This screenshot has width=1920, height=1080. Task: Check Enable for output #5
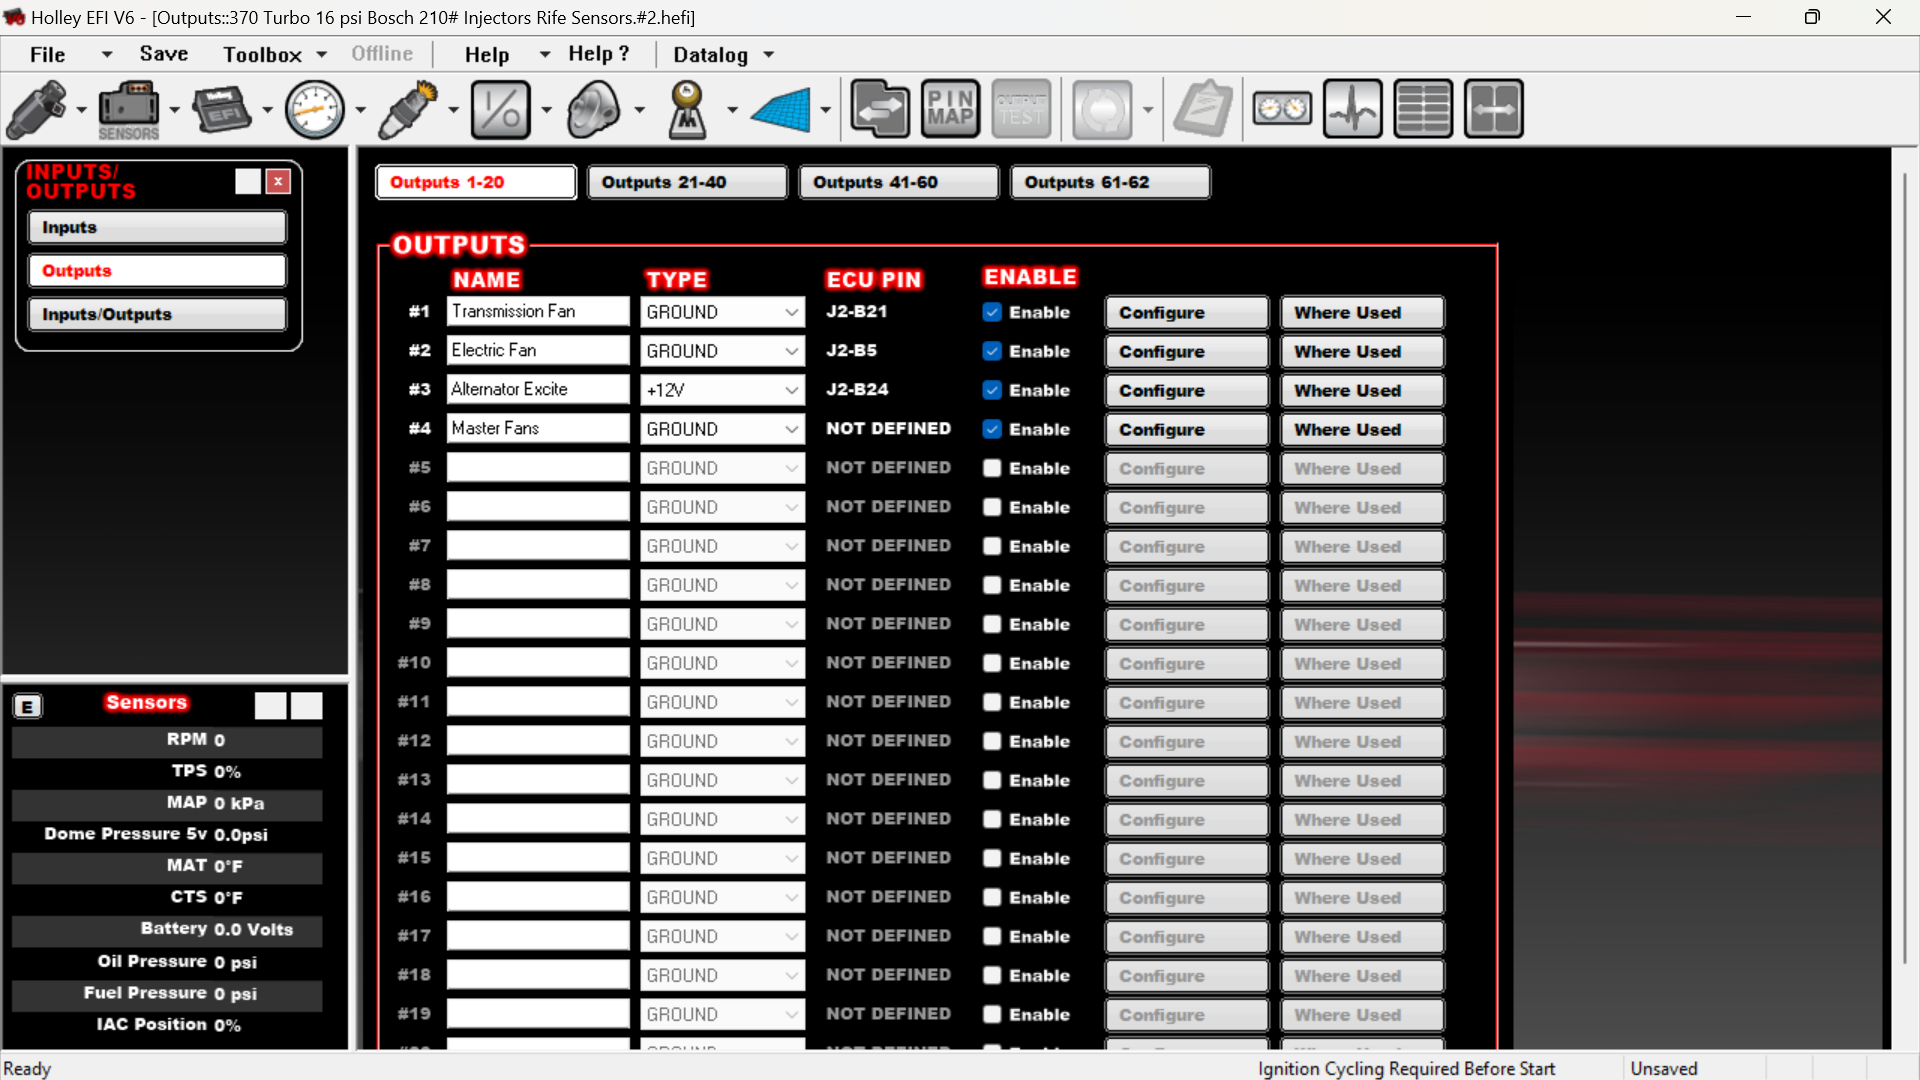[992, 468]
